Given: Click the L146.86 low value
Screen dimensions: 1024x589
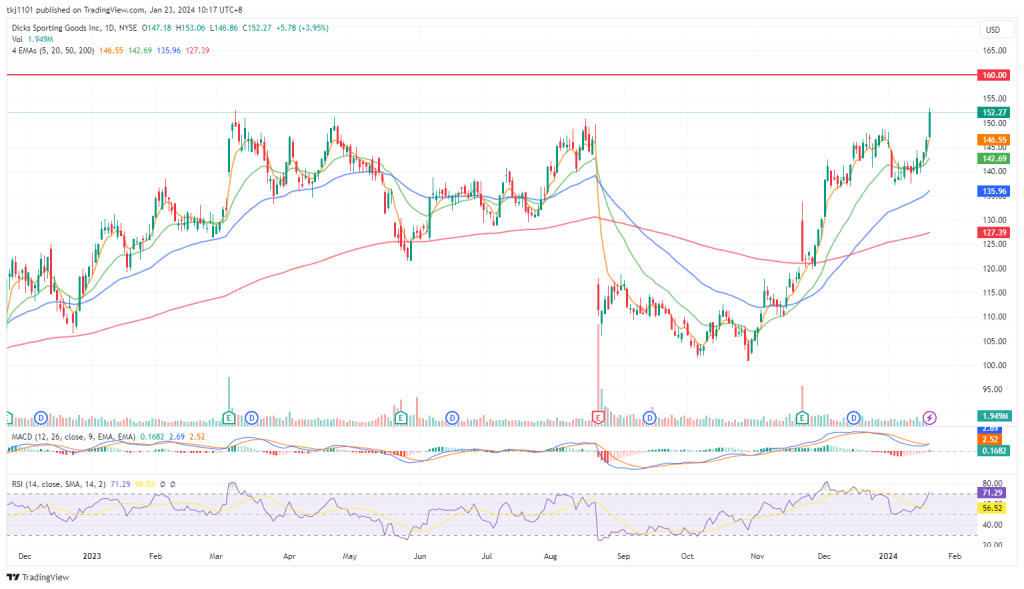Looking at the screenshot, I should click(223, 28).
